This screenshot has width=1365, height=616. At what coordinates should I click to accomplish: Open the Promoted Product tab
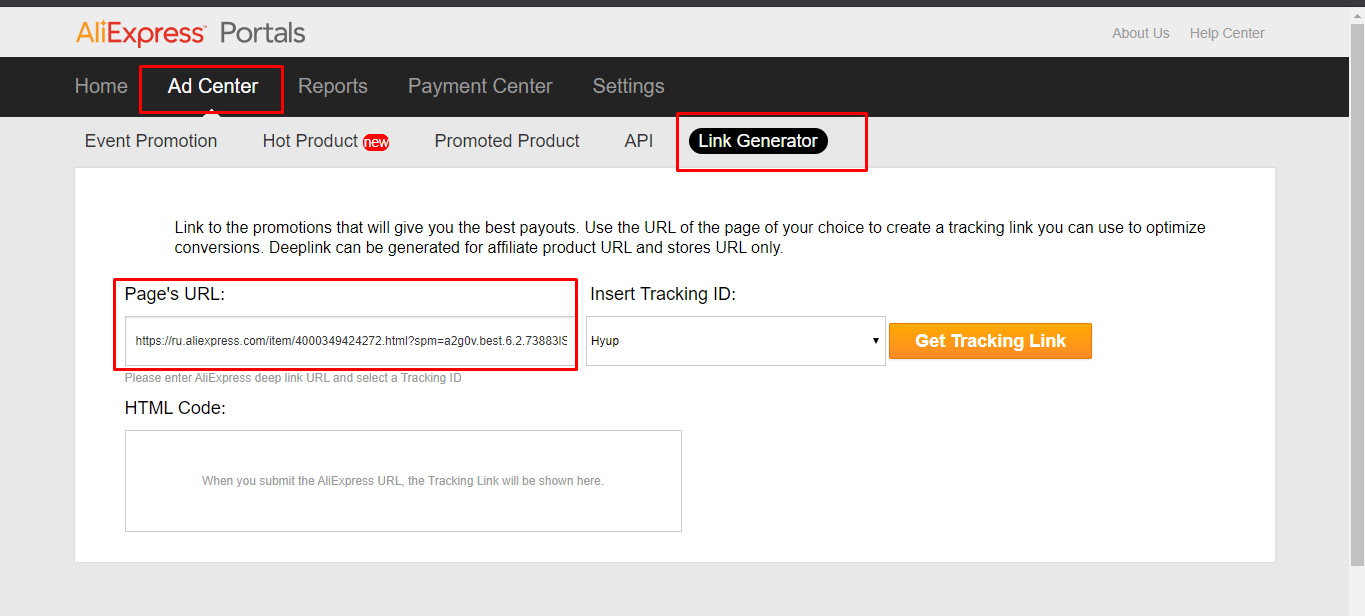click(x=507, y=141)
